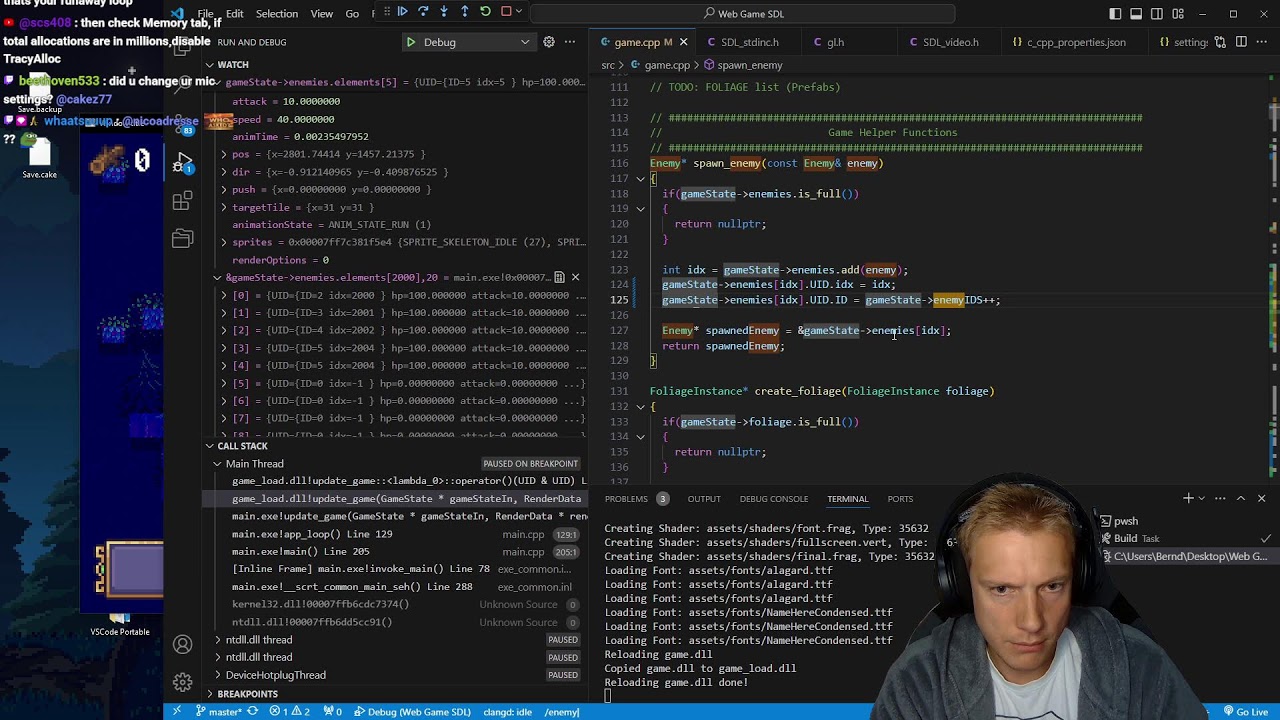Stop the debug session
1280x720 pixels.
click(x=506, y=12)
